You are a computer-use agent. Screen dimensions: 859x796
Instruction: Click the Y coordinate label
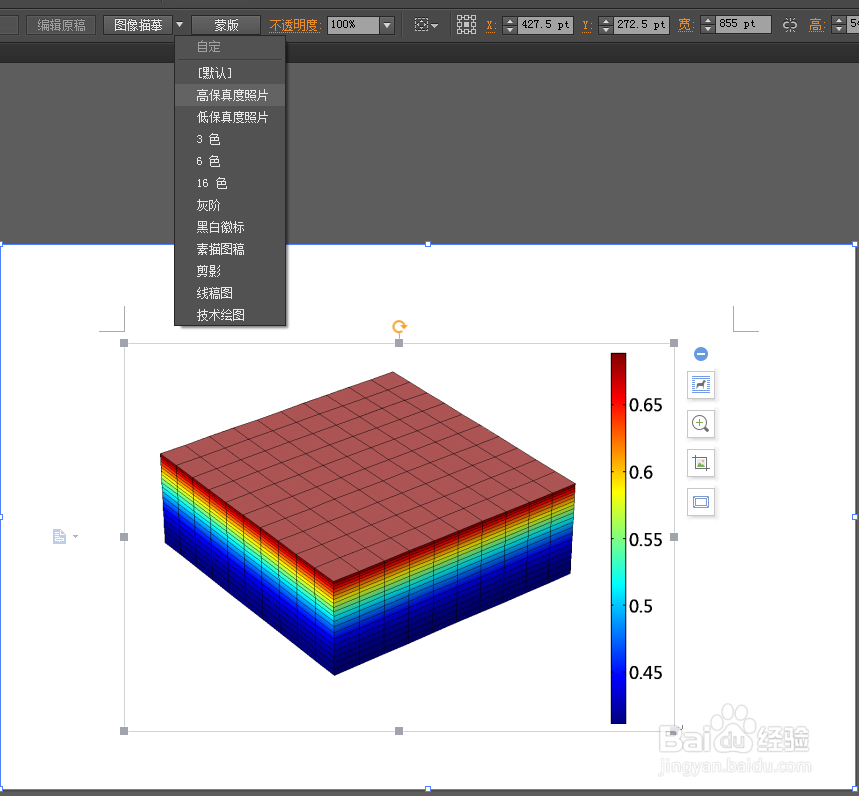click(x=587, y=25)
